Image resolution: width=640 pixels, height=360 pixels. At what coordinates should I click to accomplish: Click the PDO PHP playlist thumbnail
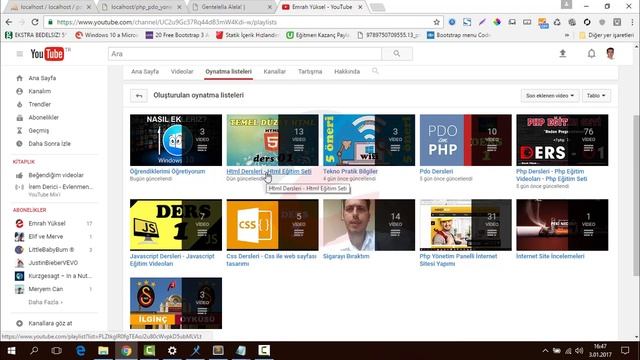(x=465, y=140)
